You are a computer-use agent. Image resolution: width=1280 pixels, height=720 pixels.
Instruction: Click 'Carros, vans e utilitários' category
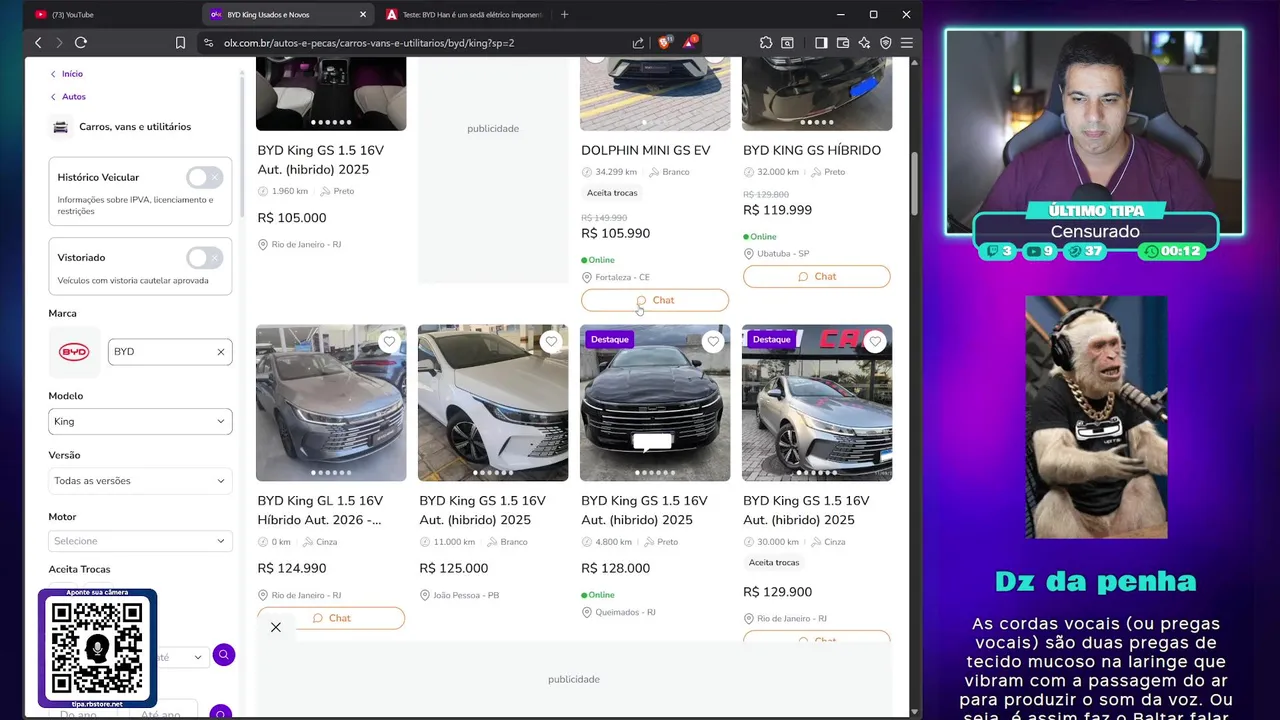click(135, 127)
